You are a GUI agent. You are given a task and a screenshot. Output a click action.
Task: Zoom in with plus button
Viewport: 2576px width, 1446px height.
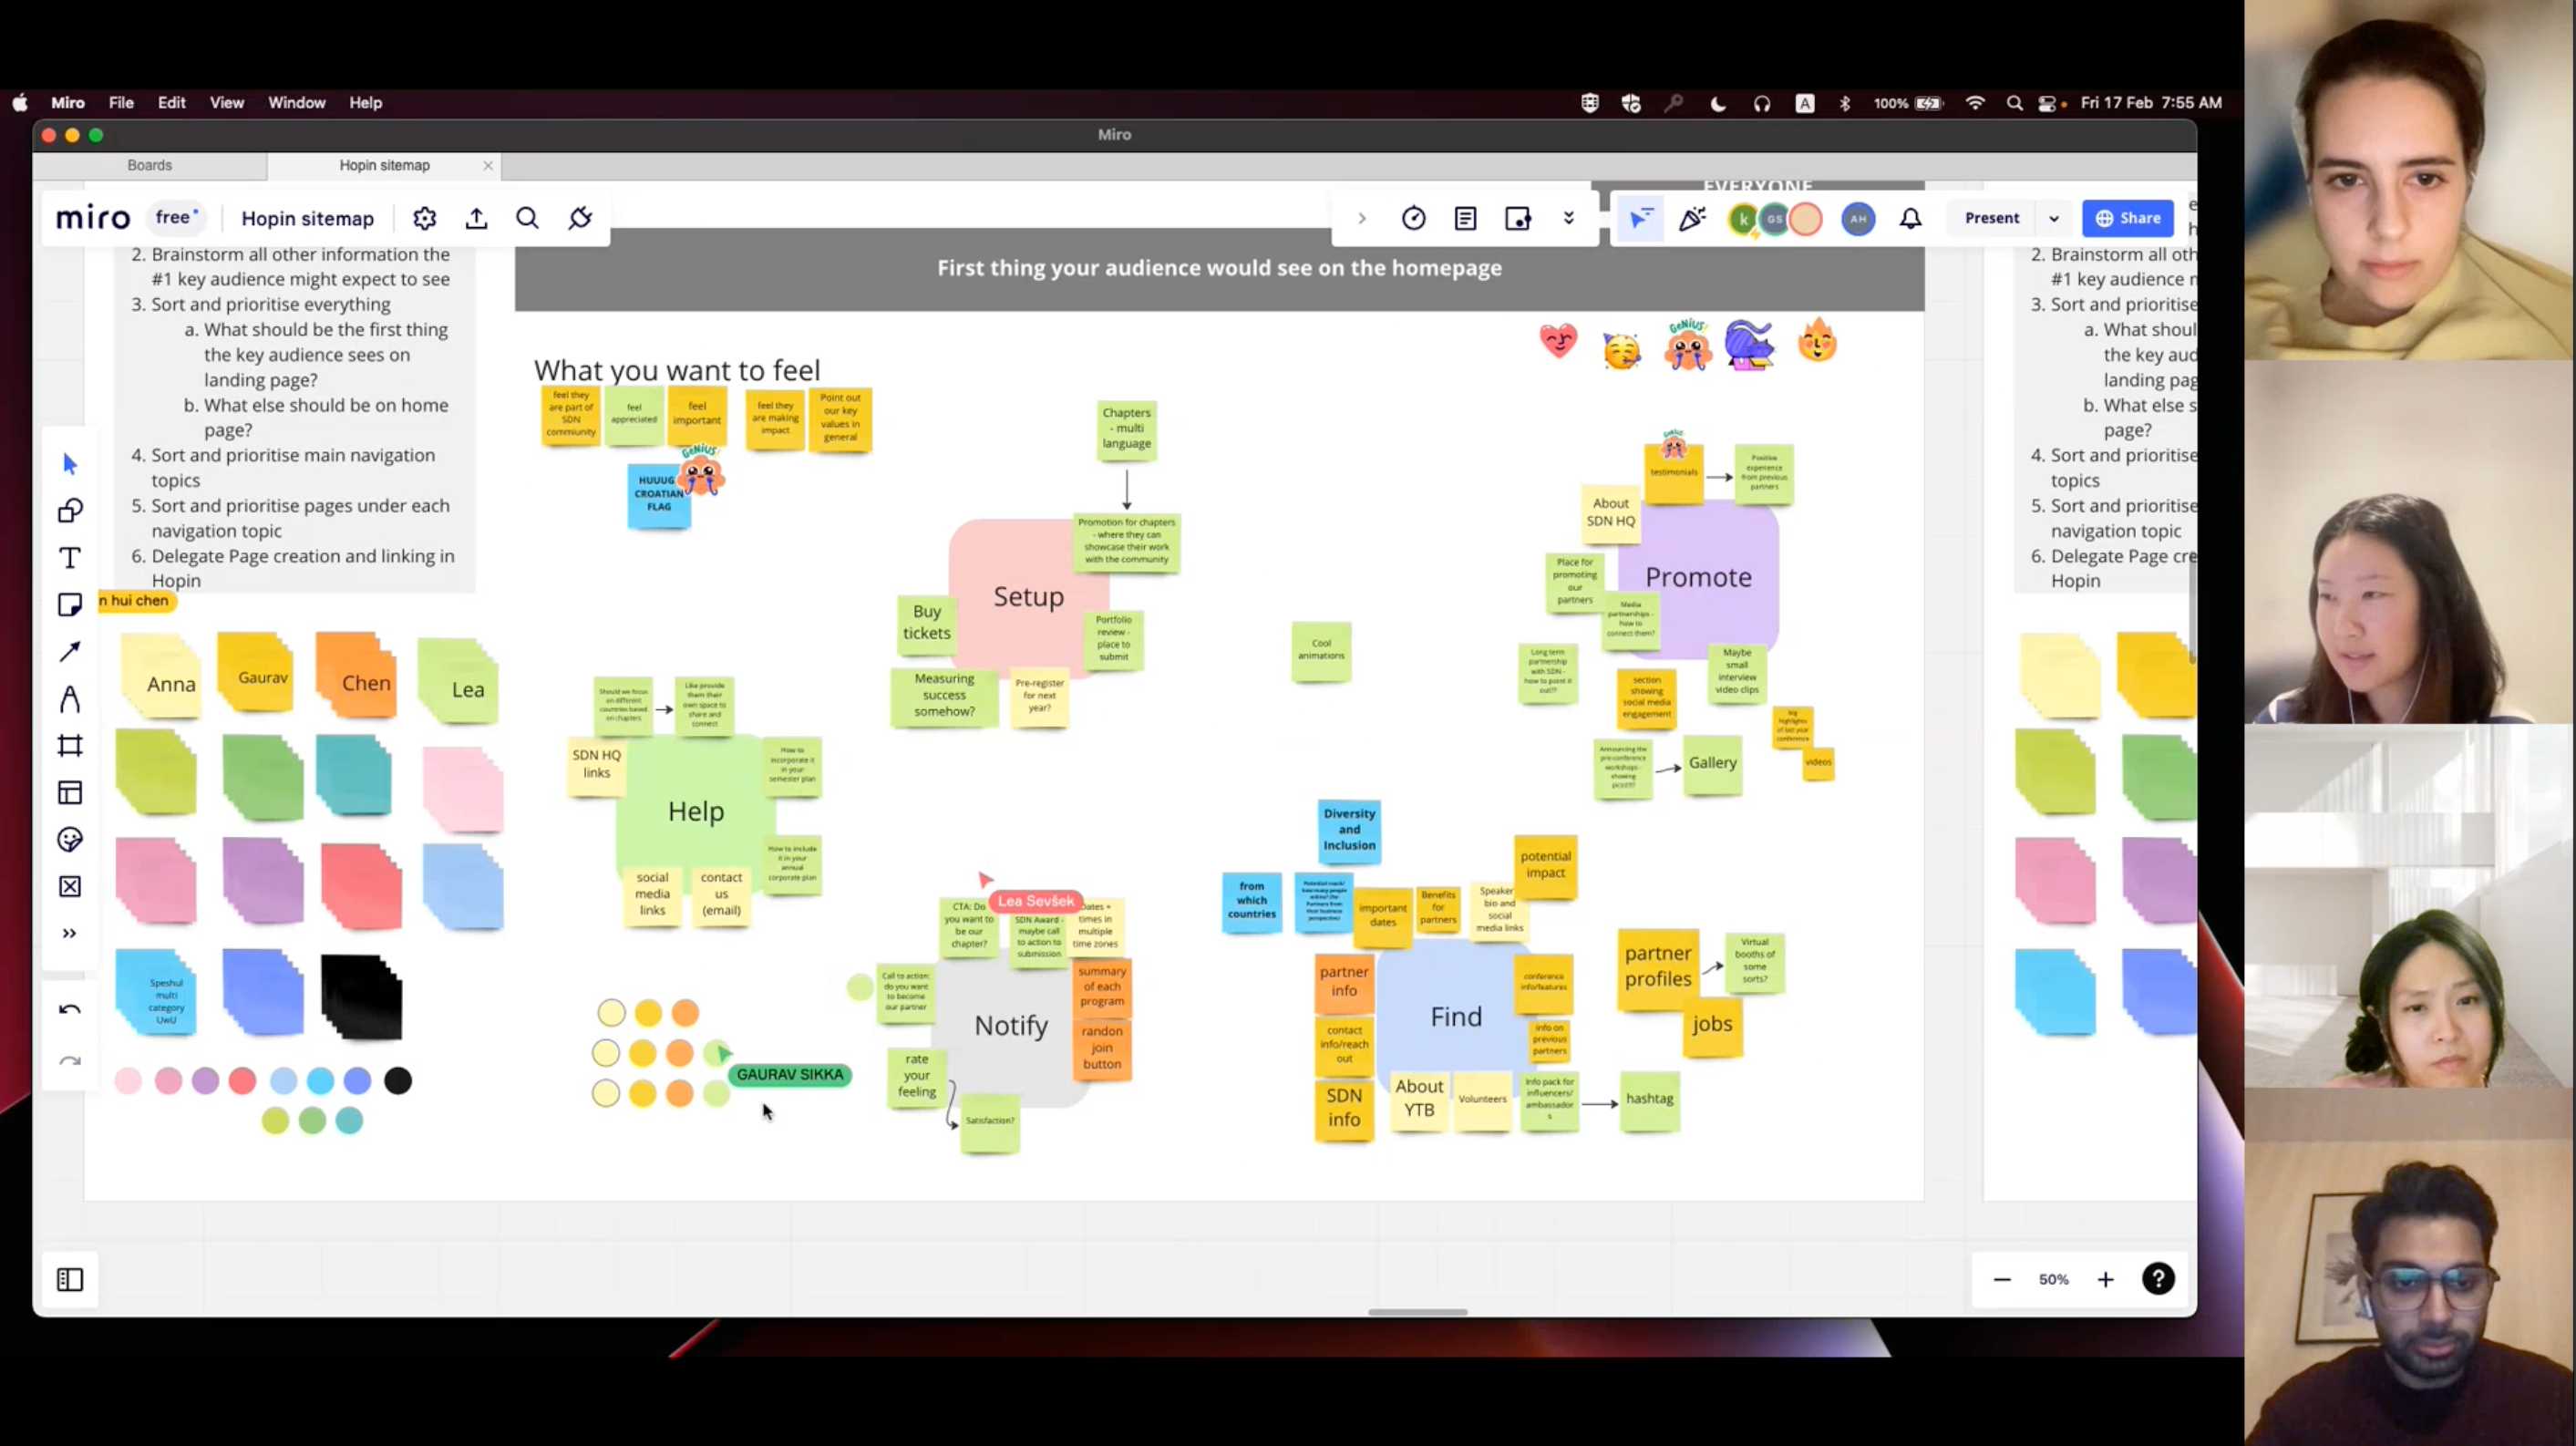tap(2105, 1279)
